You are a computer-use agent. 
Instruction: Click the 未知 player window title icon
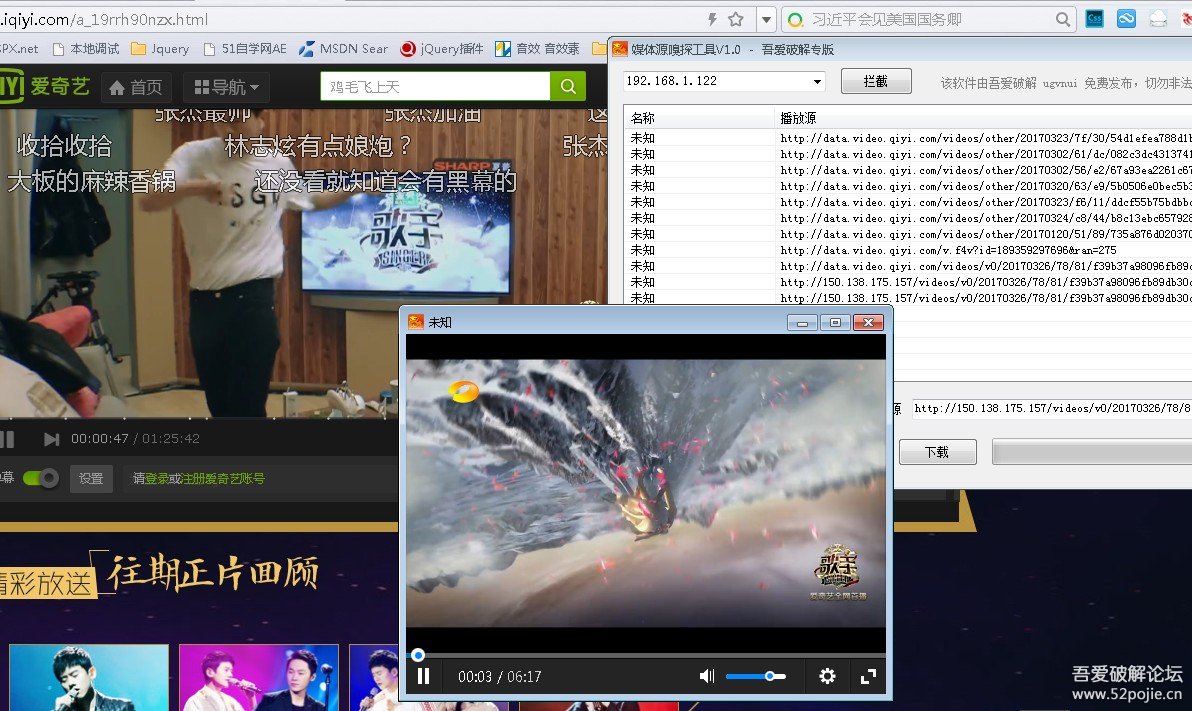click(416, 322)
